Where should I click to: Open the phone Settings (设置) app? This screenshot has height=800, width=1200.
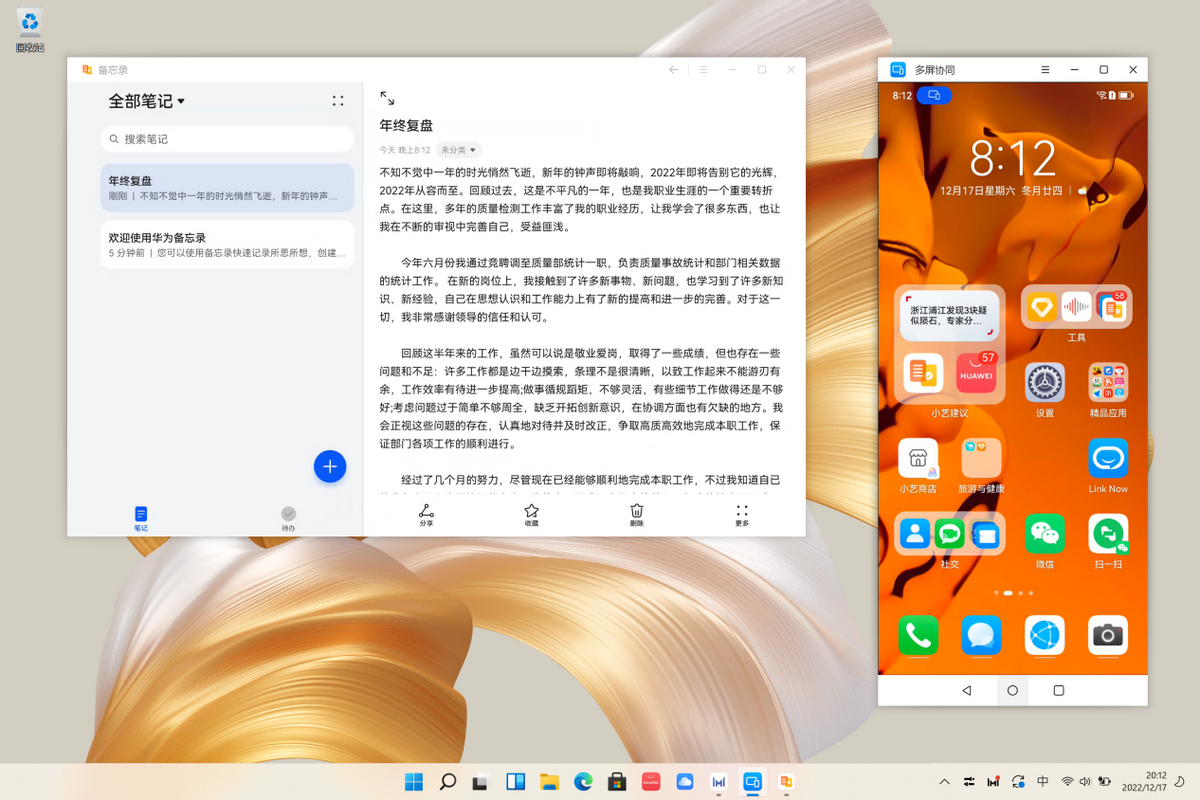pos(1045,389)
